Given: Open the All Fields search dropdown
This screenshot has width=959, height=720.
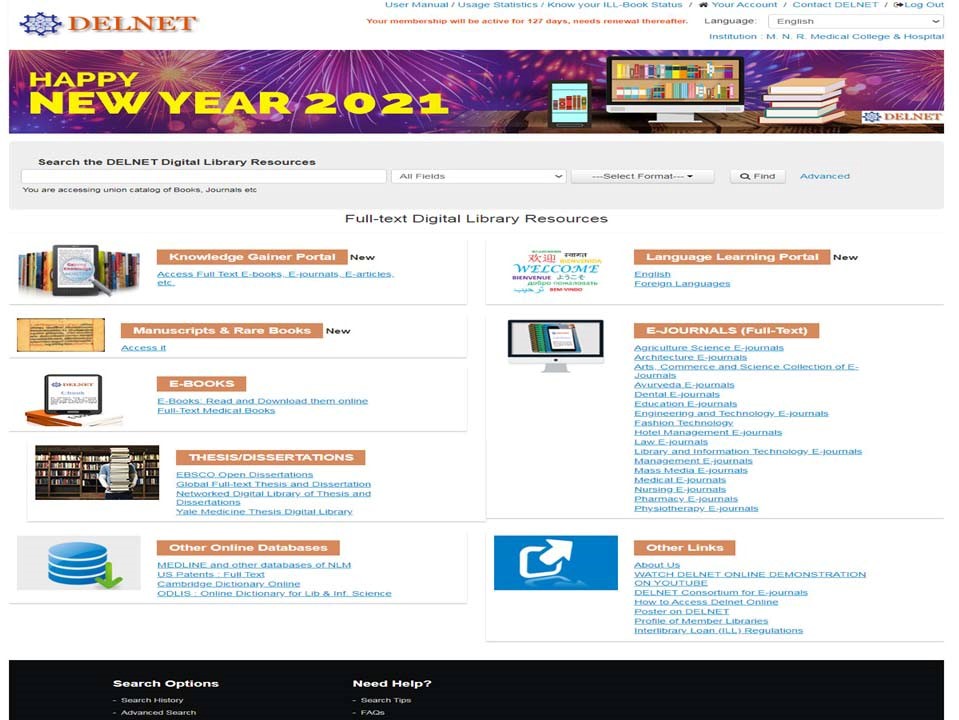Looking at the screenshot, I should click(x=479, y=176).
